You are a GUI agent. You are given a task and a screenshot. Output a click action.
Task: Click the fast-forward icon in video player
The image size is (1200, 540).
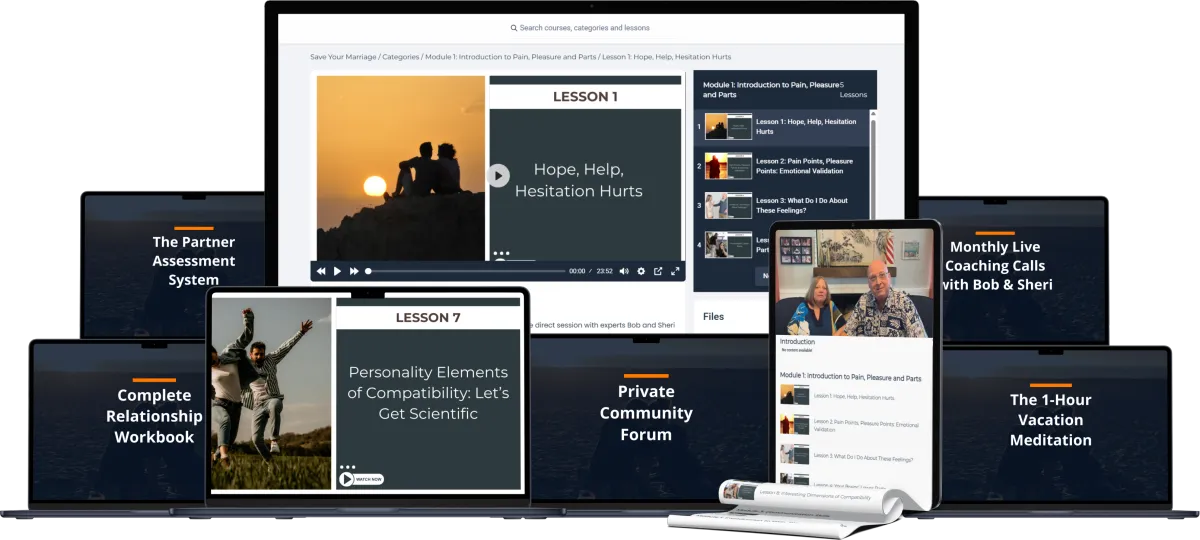click(354, 271)
